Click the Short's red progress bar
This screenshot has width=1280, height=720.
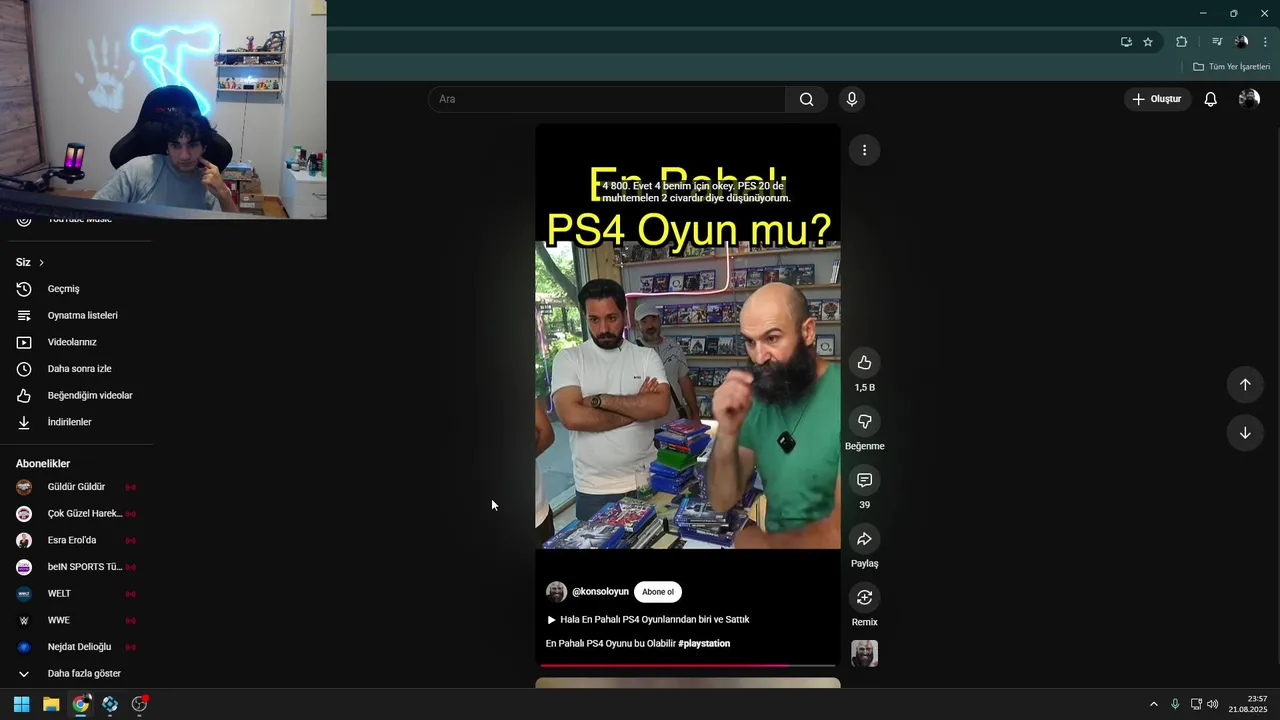point(688,665)
